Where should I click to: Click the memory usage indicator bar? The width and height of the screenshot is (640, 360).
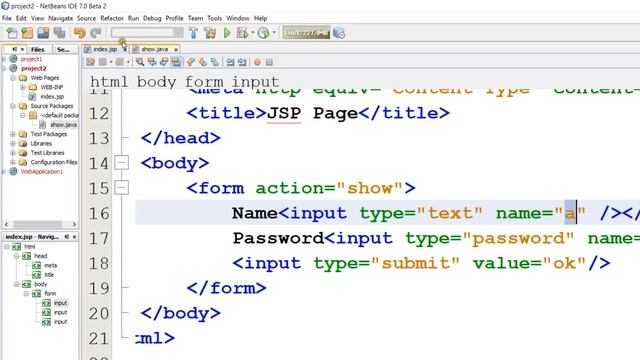306,33
